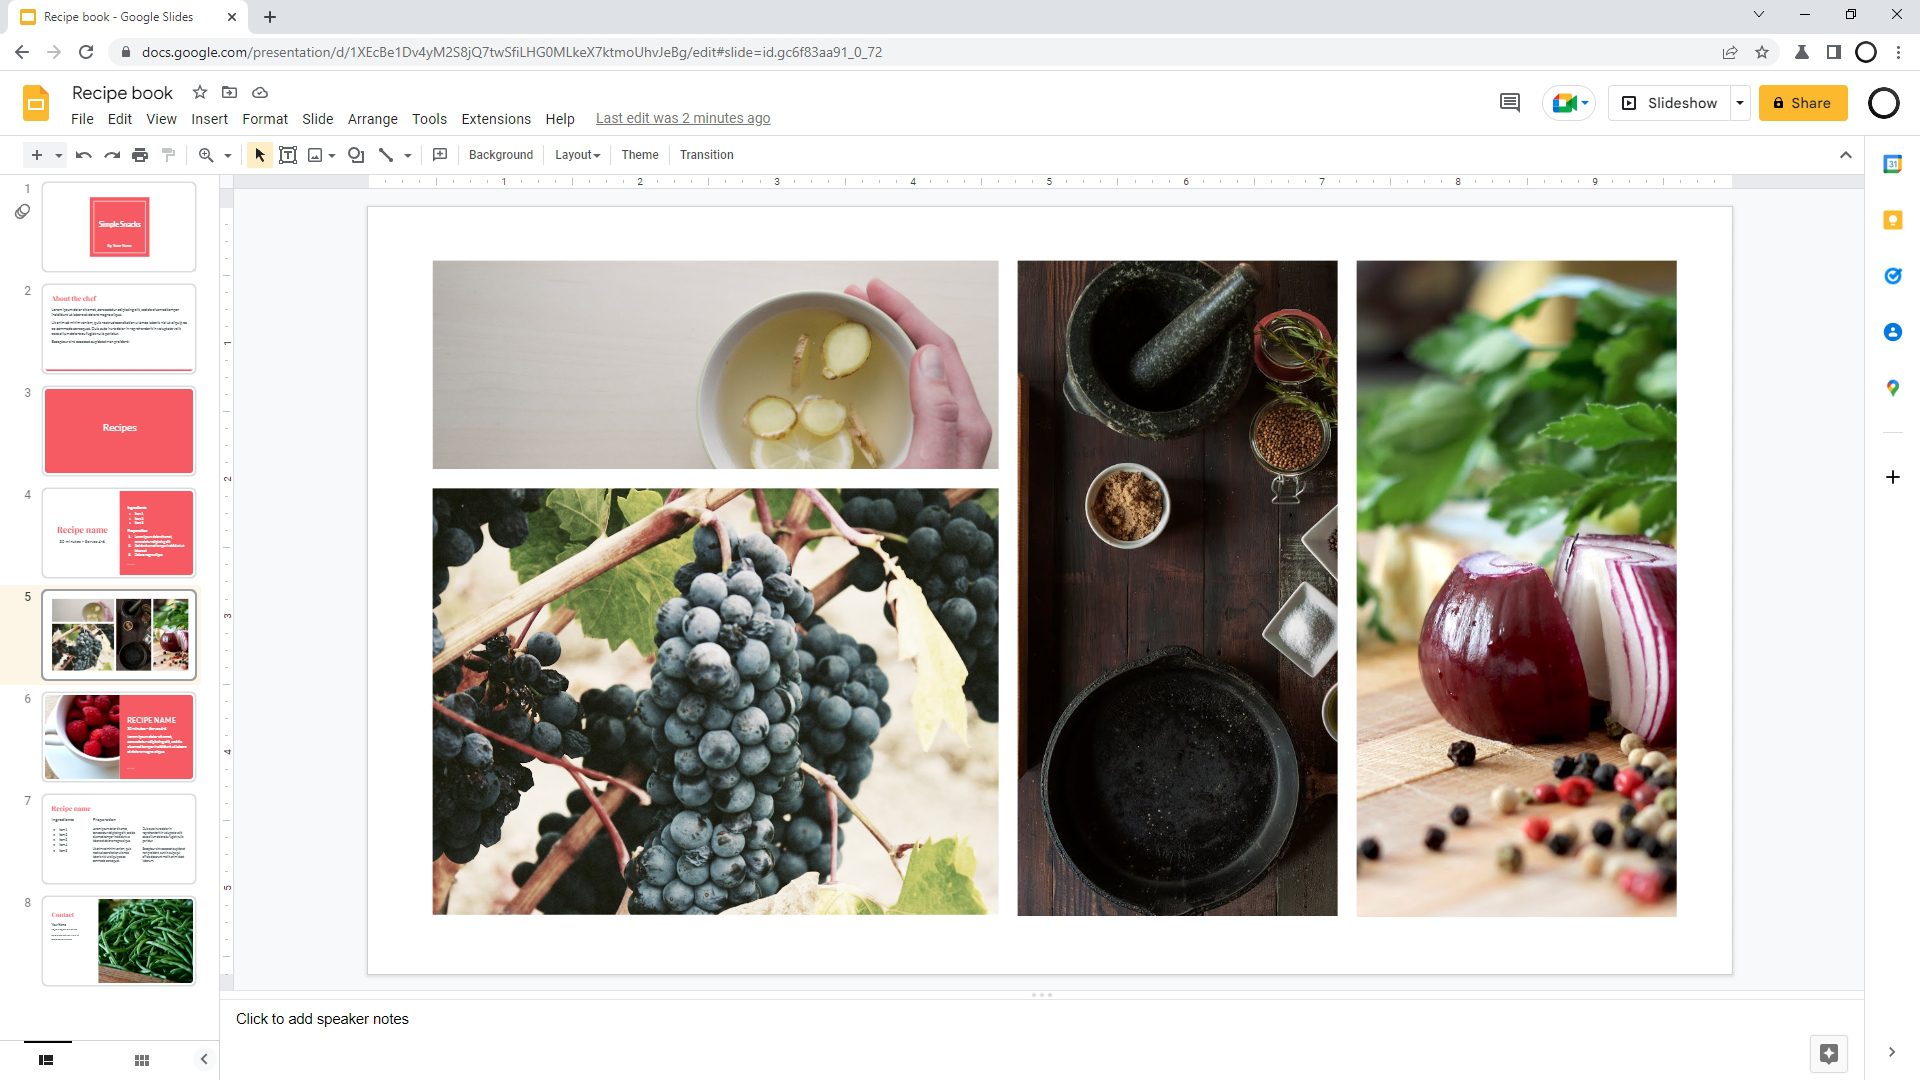Click the Background button in toolbar

click(501, 154)
